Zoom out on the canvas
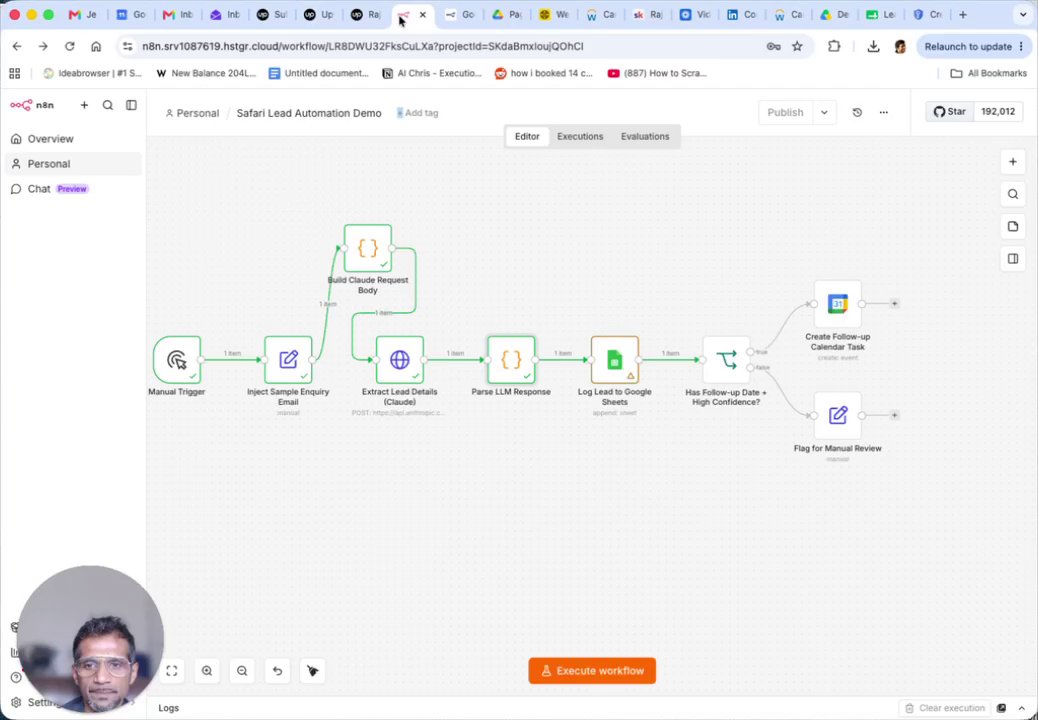 (x=242, y=671)
